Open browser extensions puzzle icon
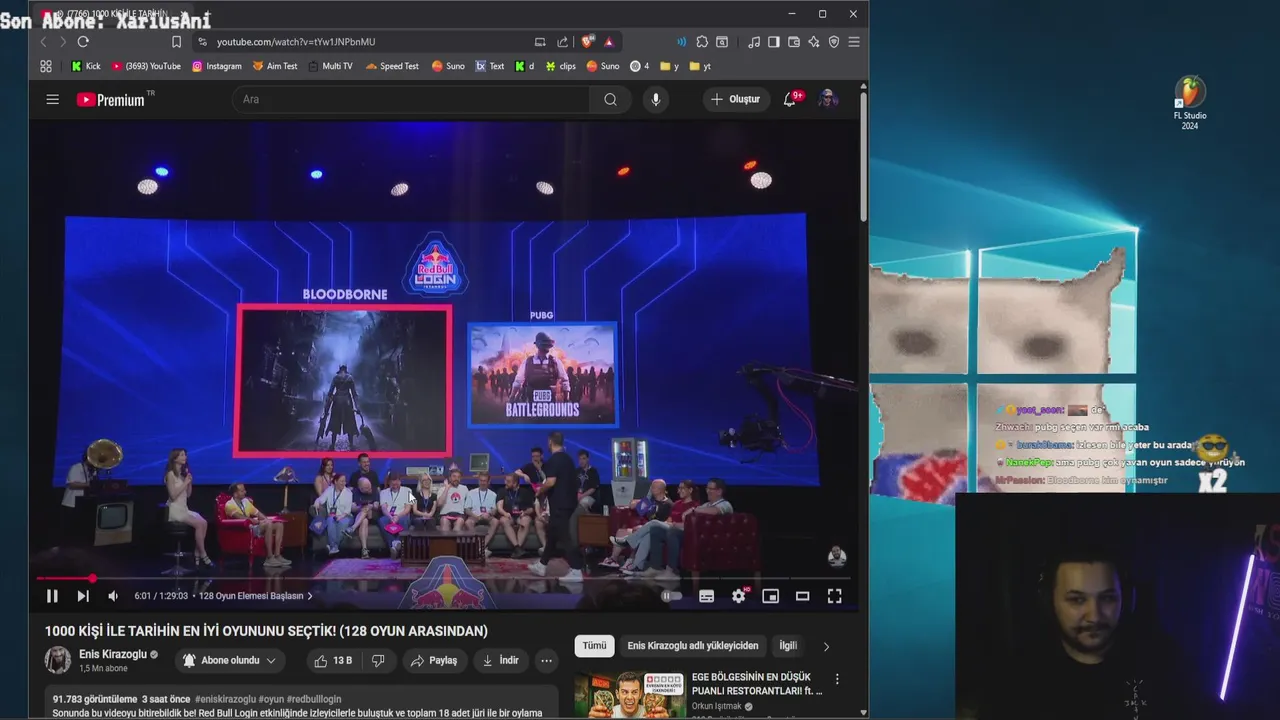The image size is (1280, 720). click(x=702, y=42)
